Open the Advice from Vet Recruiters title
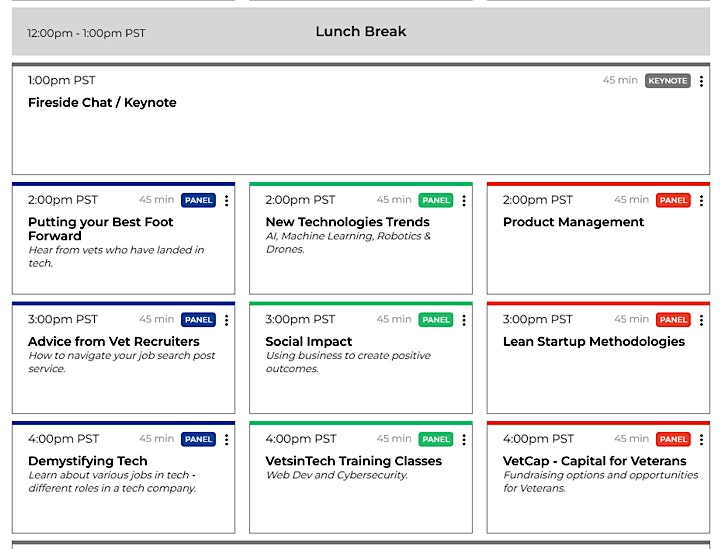The image size is (720, 549). (x=114, y=342)
